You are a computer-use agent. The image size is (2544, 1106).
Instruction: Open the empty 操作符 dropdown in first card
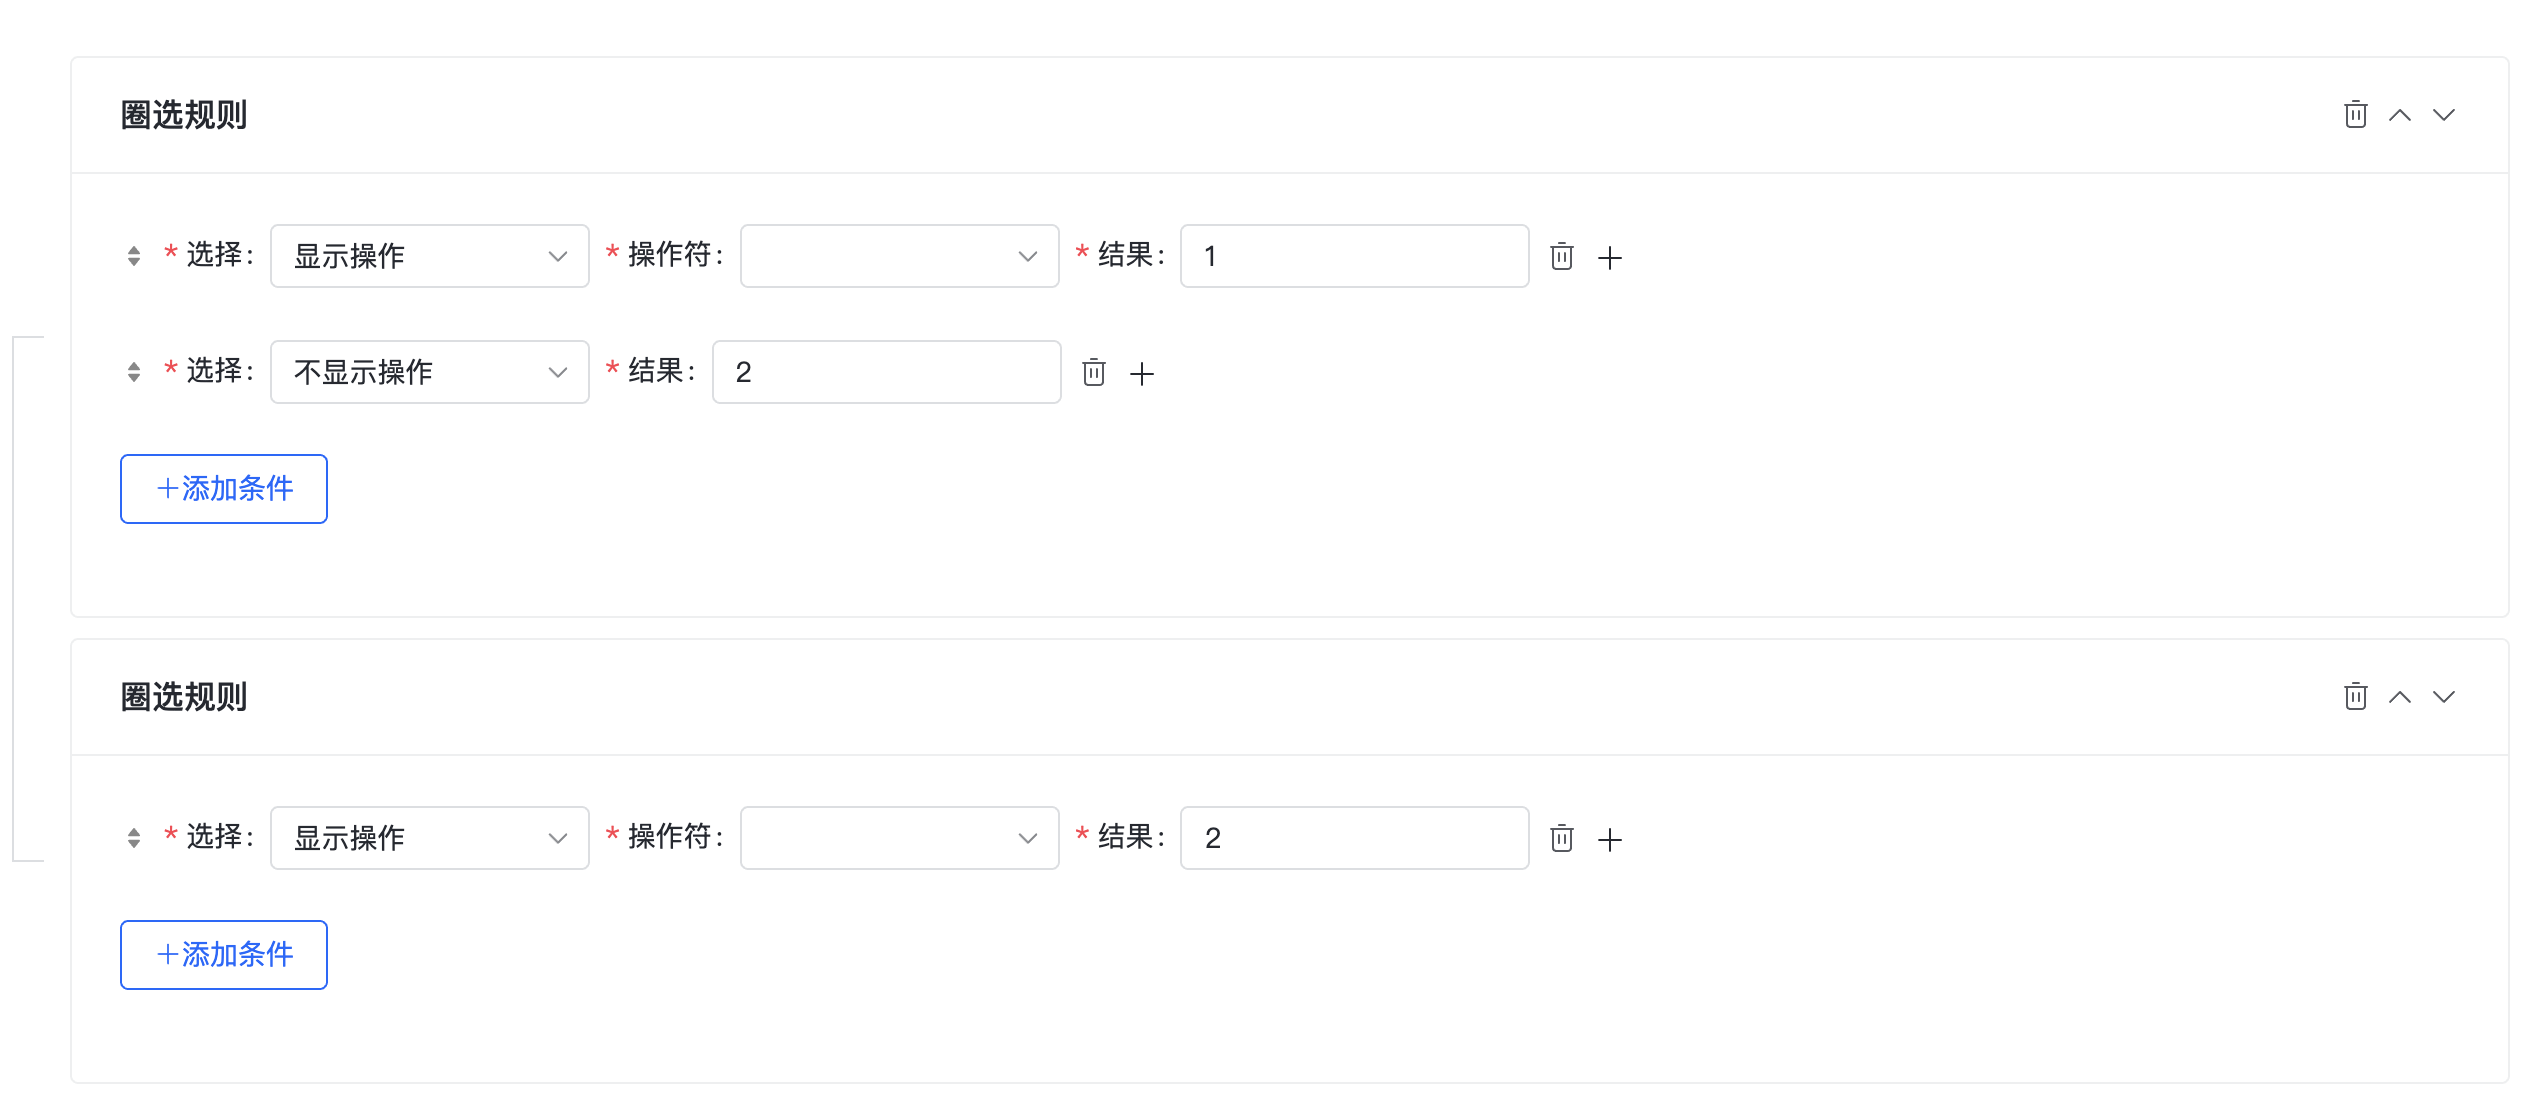[898, 256]
